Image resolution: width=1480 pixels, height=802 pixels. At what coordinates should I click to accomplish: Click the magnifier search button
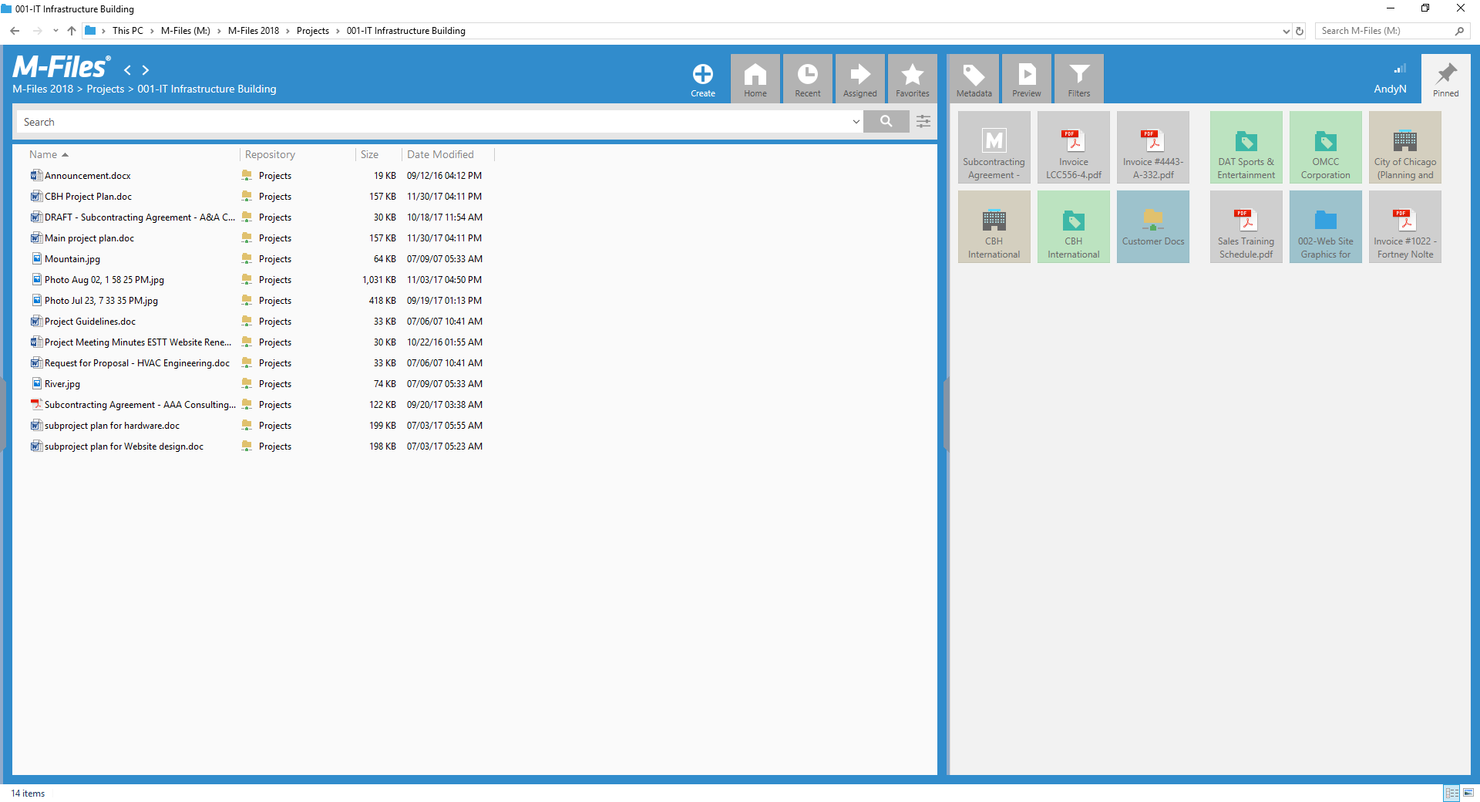[x=886, y=122]
